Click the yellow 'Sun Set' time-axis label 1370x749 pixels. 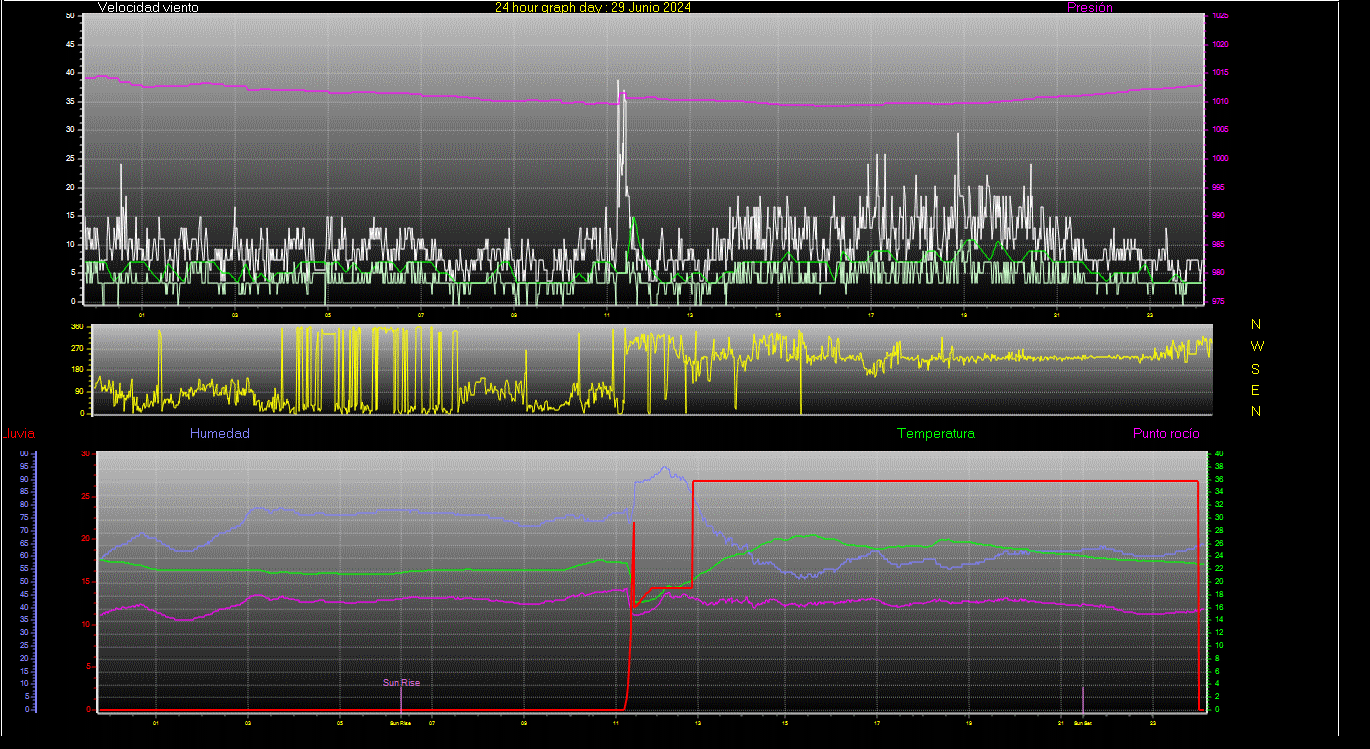pos(1082,722)
